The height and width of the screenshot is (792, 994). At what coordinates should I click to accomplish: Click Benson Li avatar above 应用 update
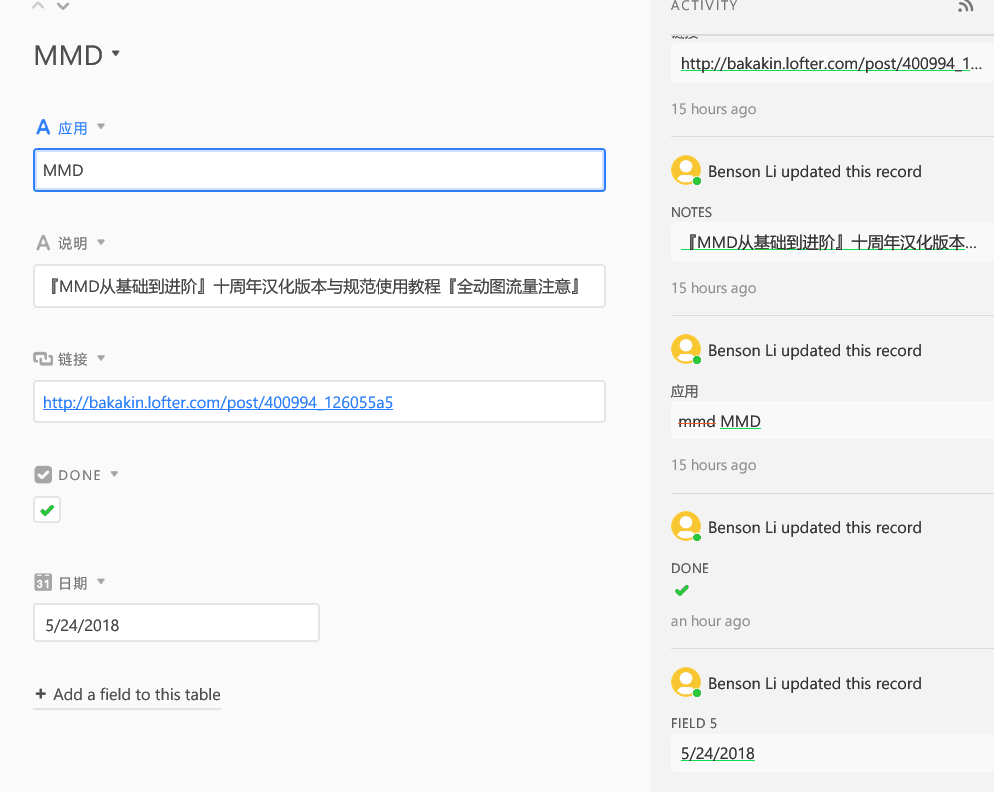(x=686, y=349)
